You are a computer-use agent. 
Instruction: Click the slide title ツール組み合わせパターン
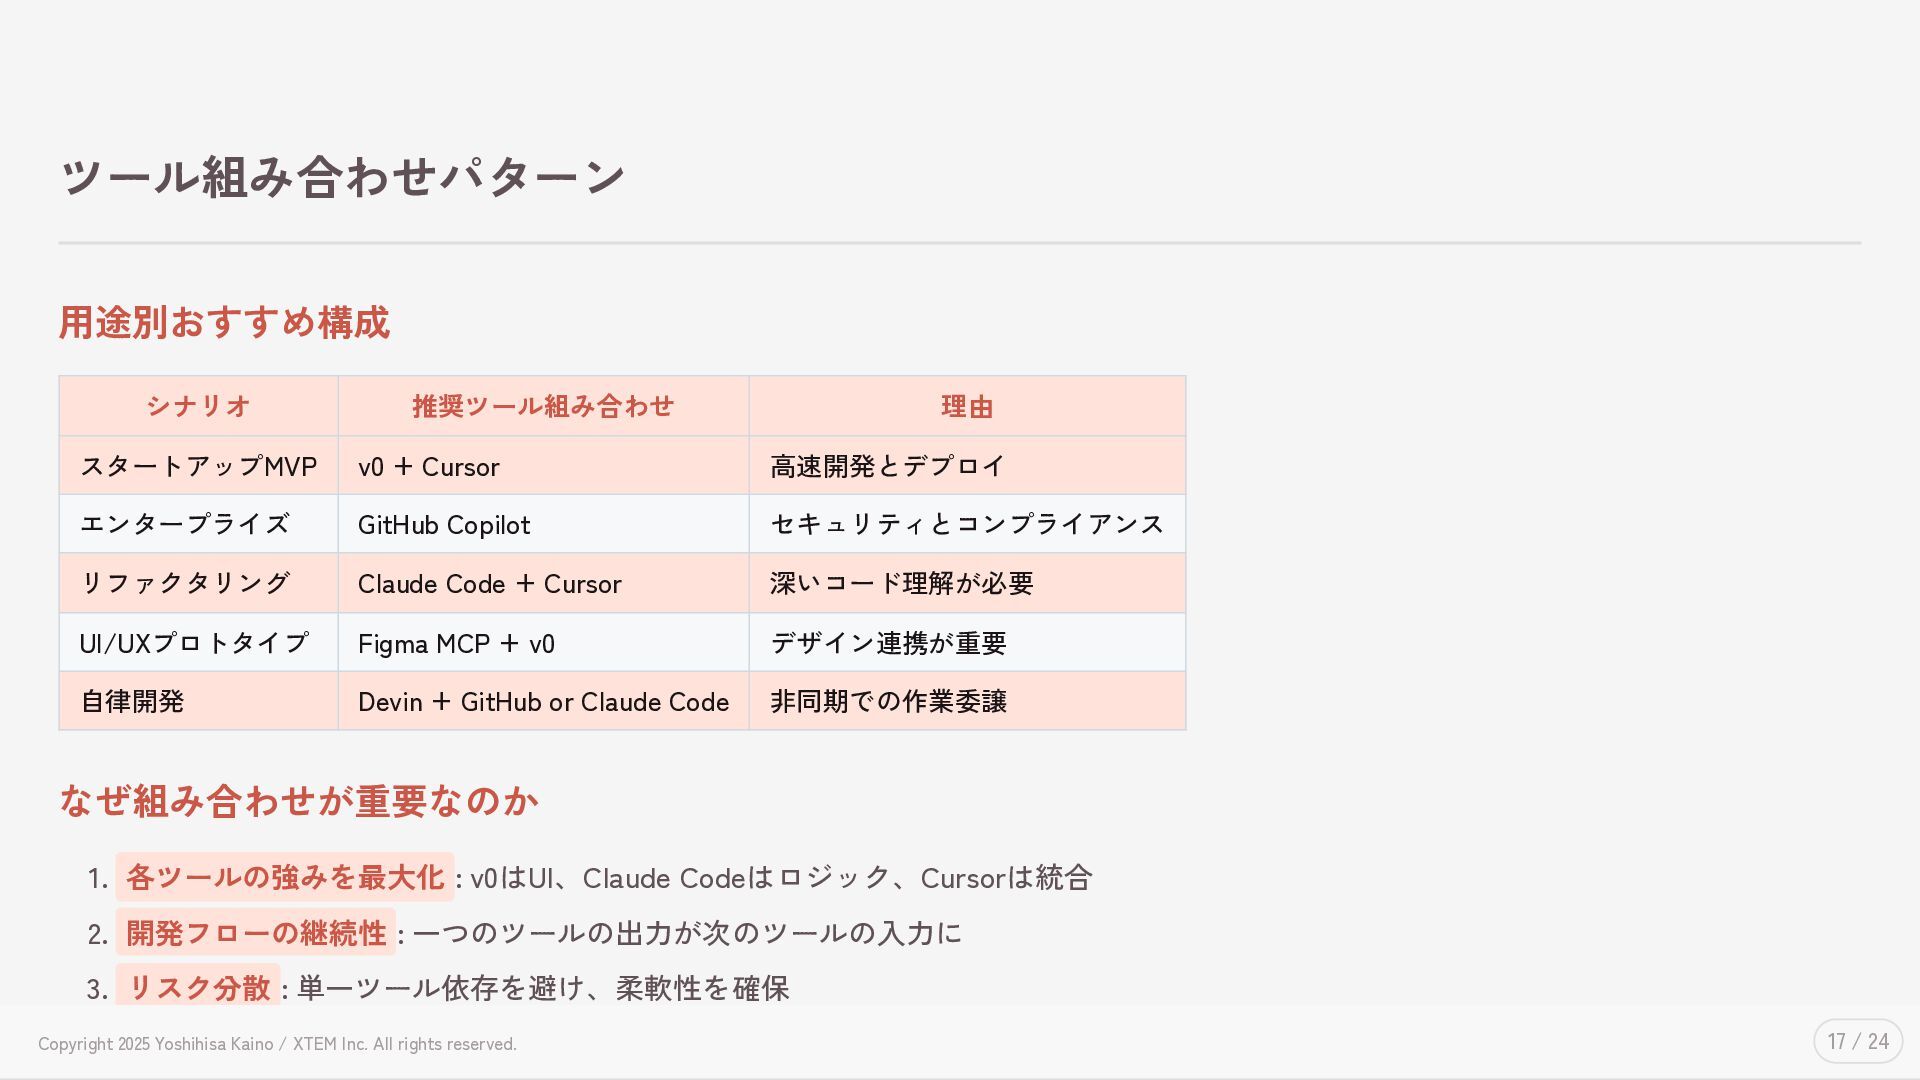pos(343,177)
